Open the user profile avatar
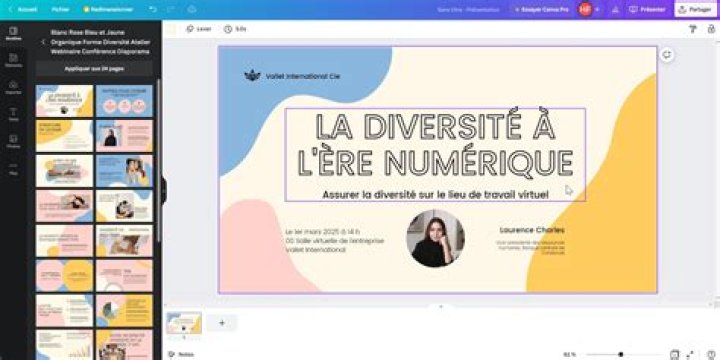720x360 pixels. [585, 9]
